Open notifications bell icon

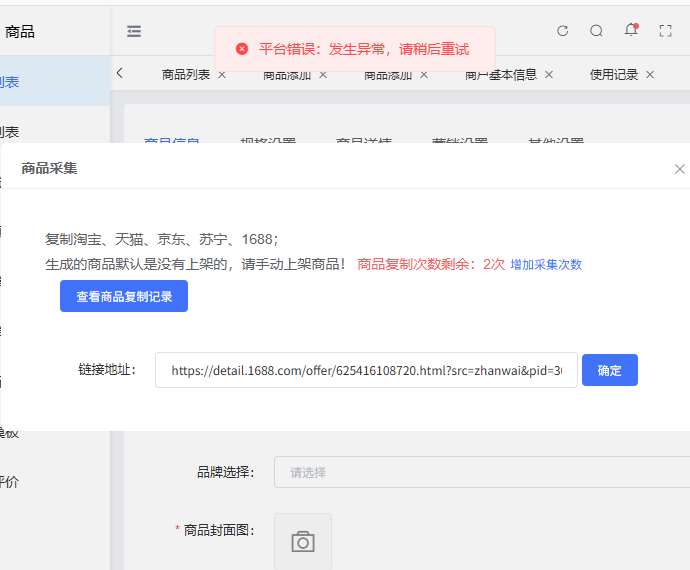630,30
